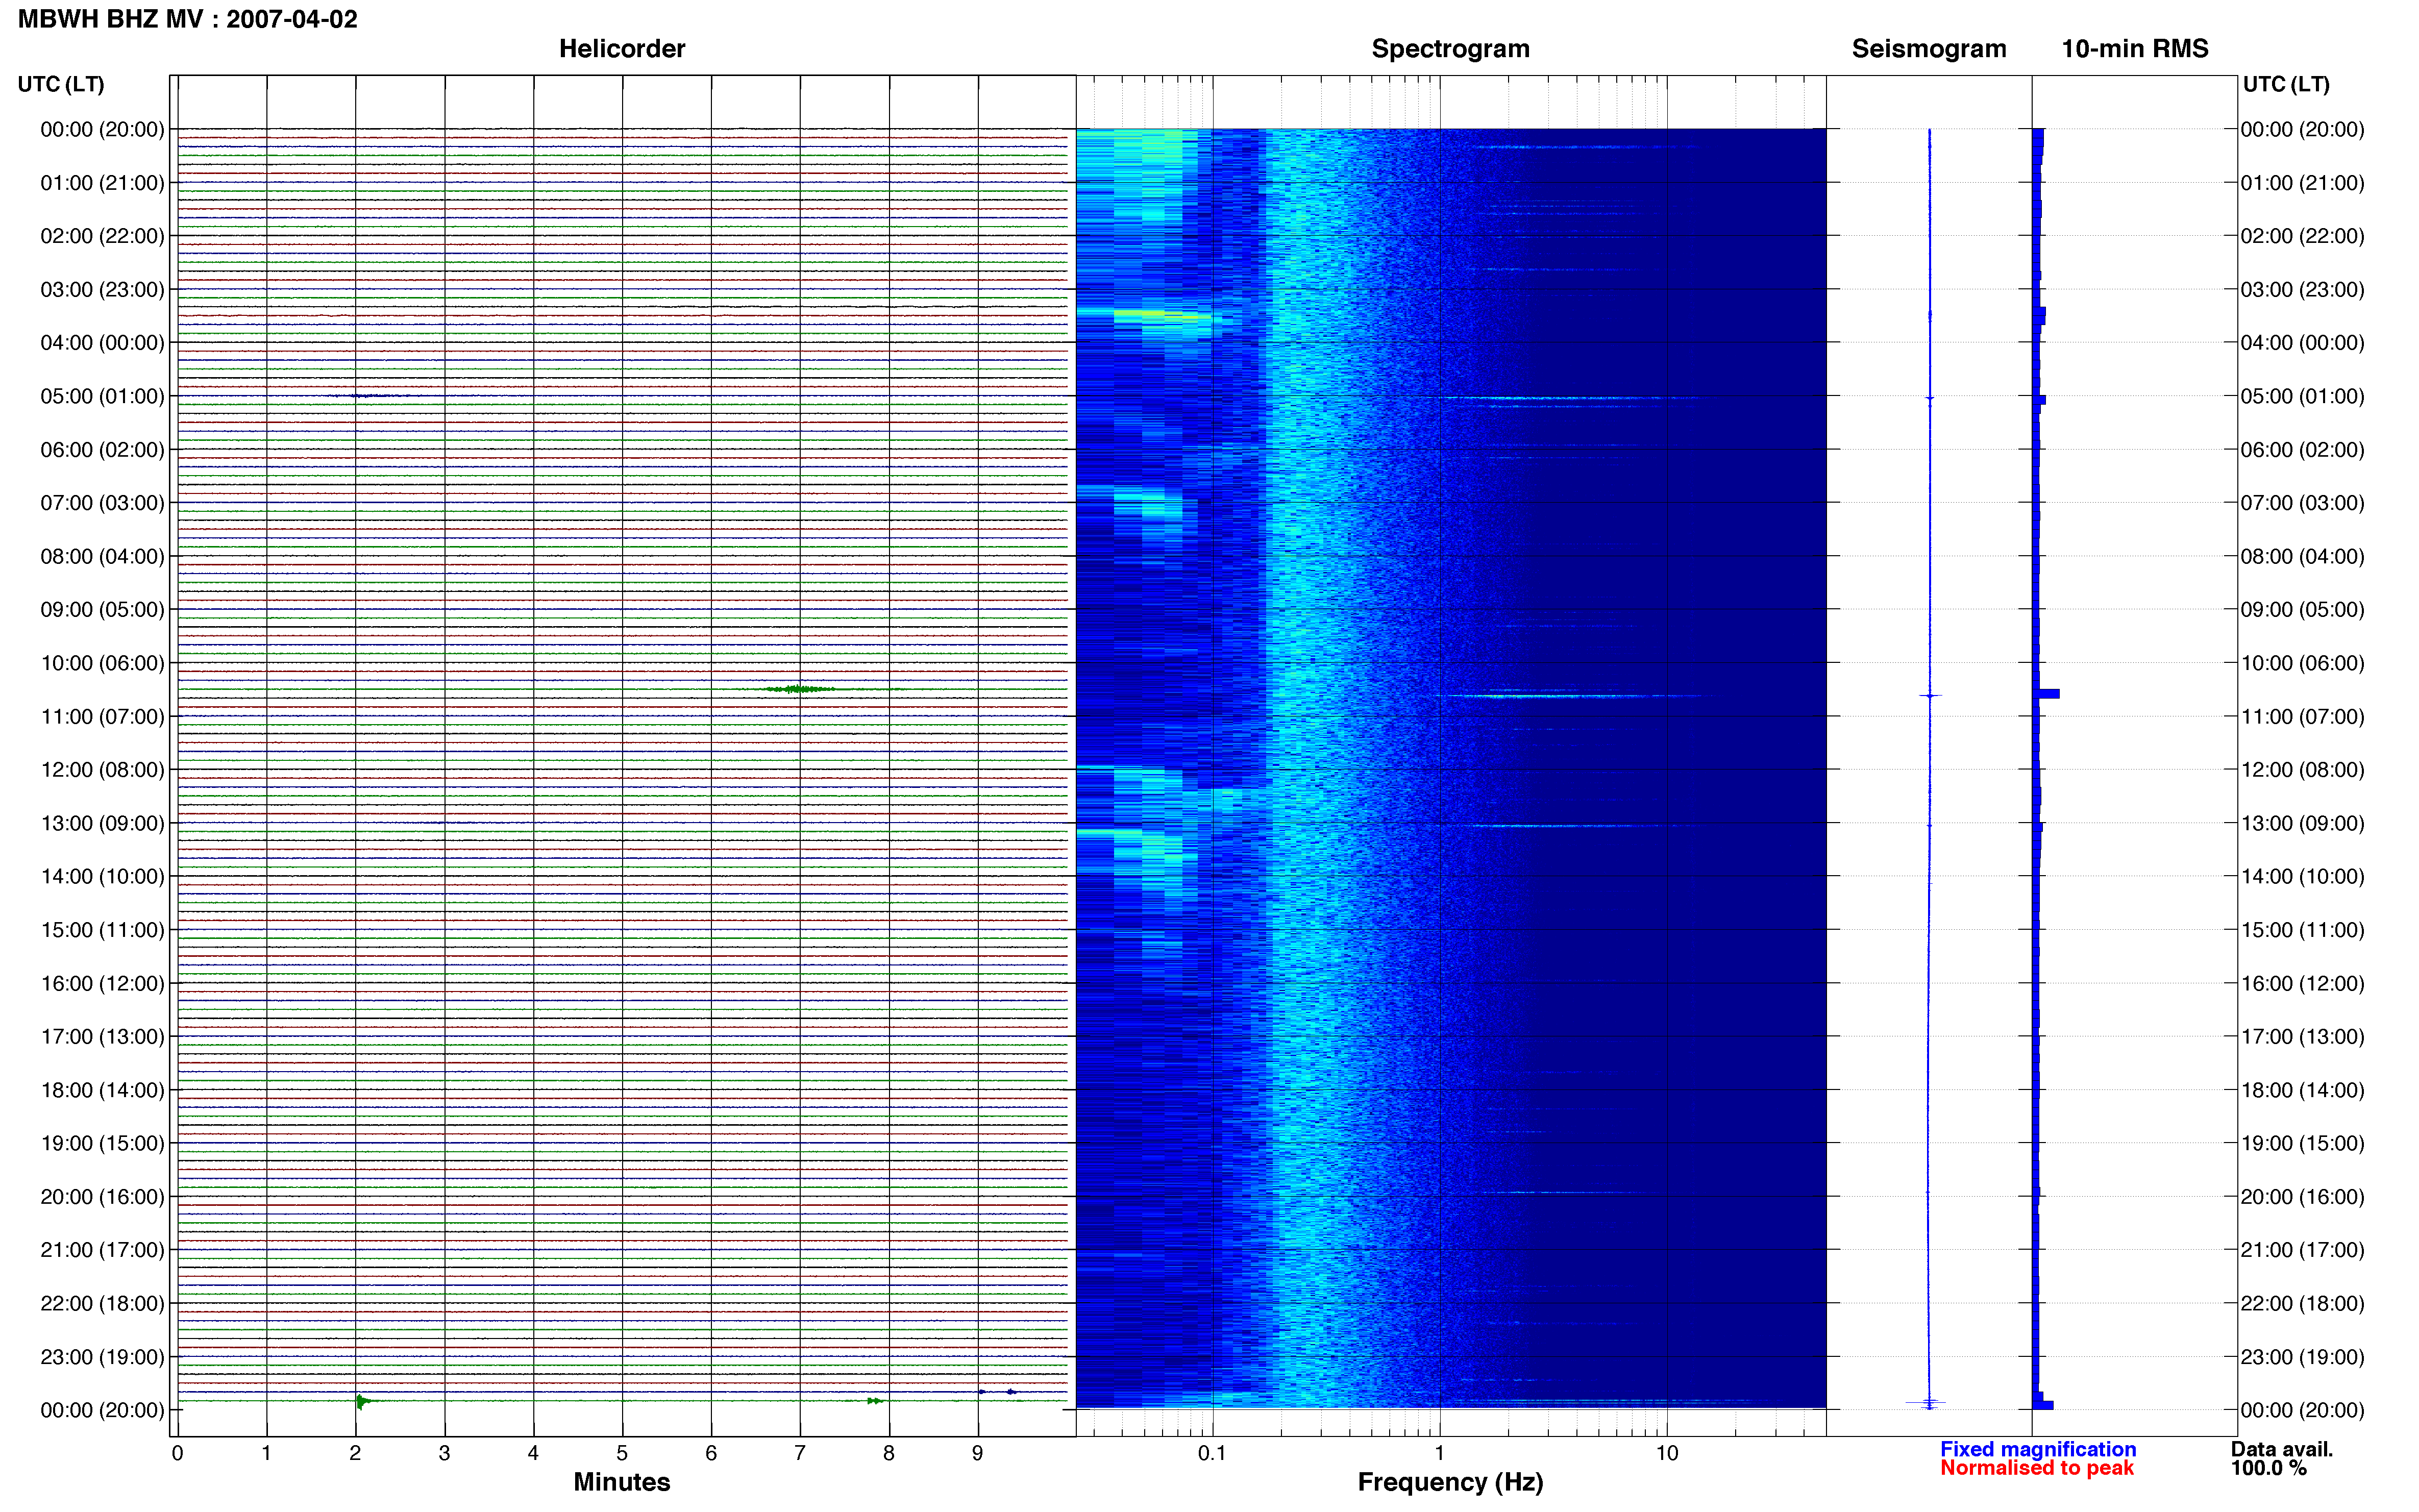Click minute tick "5" under the helicorder

click(x=622, y=1453)
